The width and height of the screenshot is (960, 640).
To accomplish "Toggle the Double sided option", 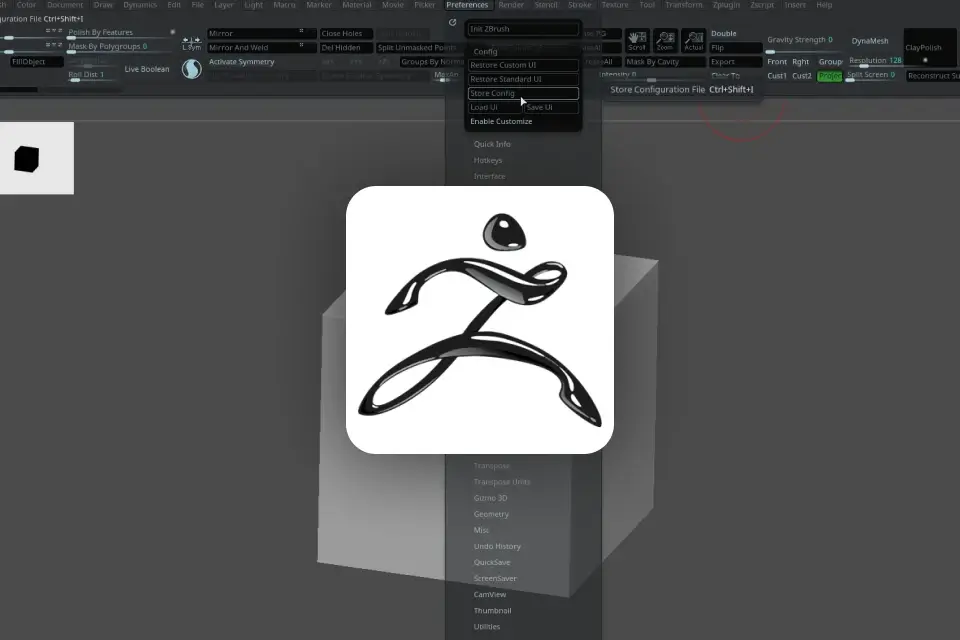I will [724, 34].
